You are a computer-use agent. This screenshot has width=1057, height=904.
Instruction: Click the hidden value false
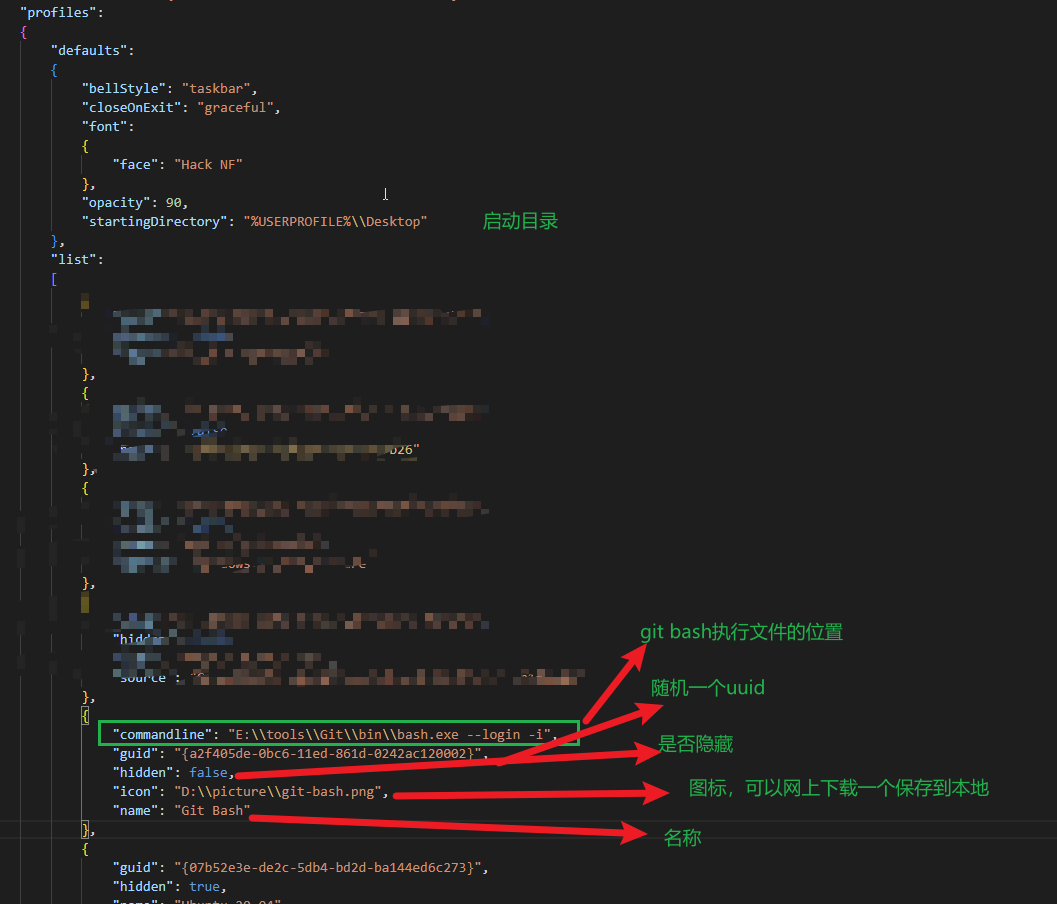[x=210, y=772]
